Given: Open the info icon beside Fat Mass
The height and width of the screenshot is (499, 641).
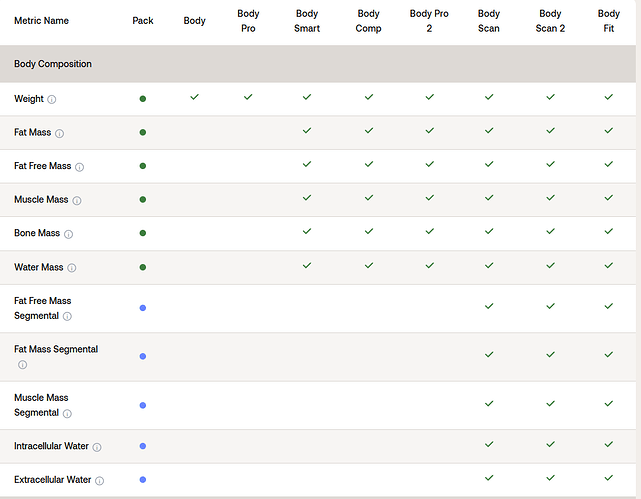Looking at the screenshot, I should 59,133.
